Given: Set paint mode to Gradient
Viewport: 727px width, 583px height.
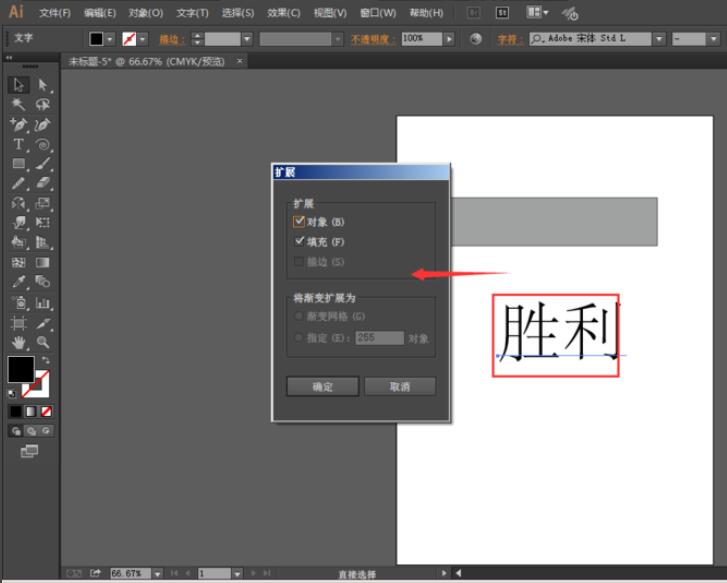Looking at the screenshot, I should [x=31, y=411].
